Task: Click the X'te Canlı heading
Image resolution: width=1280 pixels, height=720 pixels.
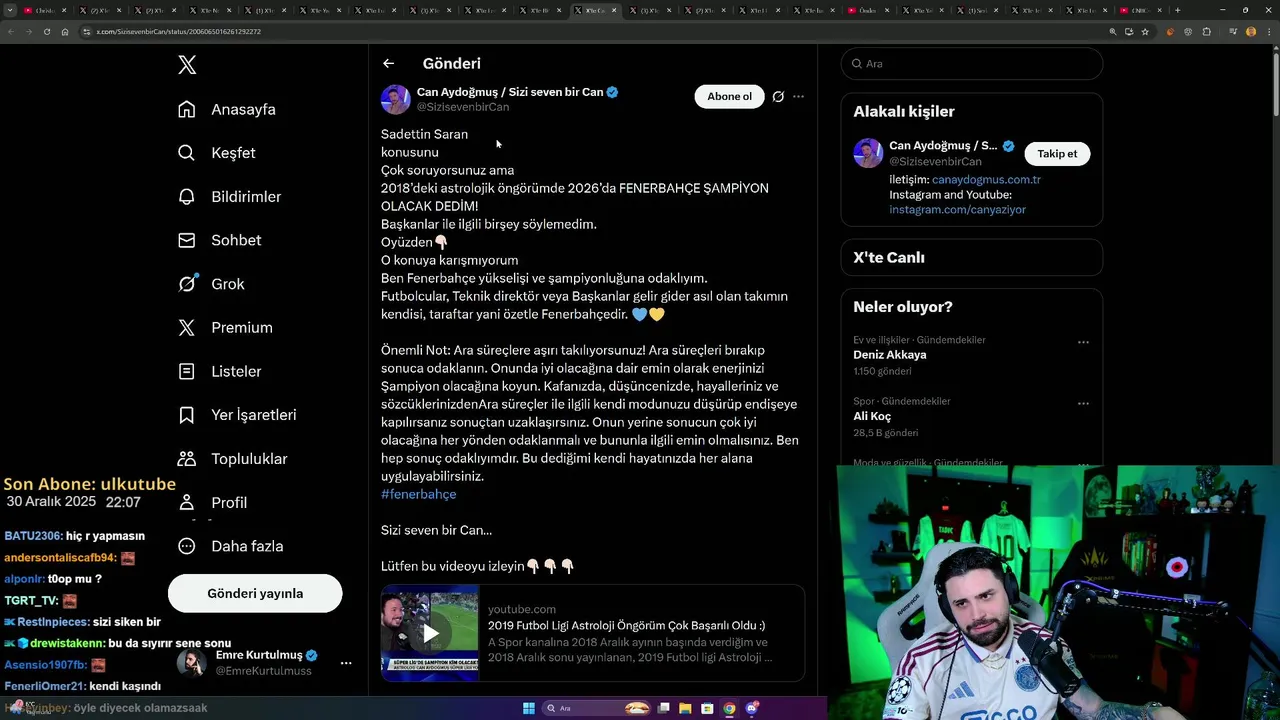Action: (x=888, y=257)
